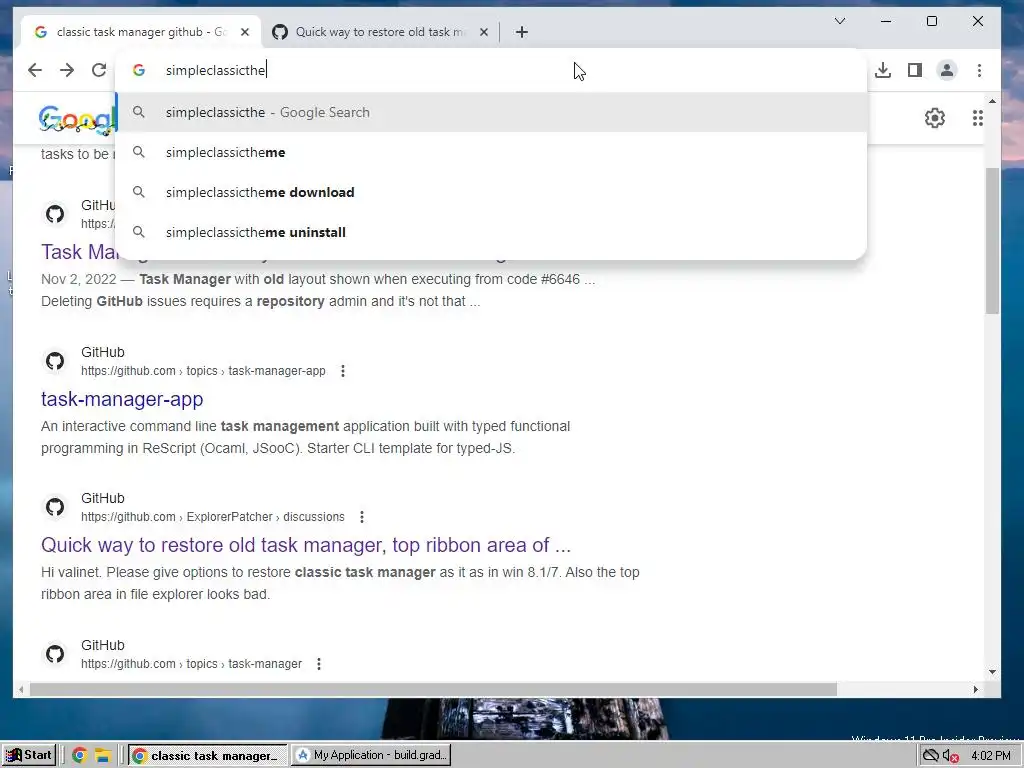Click the muted volume tray icon
The image size is (1024, 768).
950,756
